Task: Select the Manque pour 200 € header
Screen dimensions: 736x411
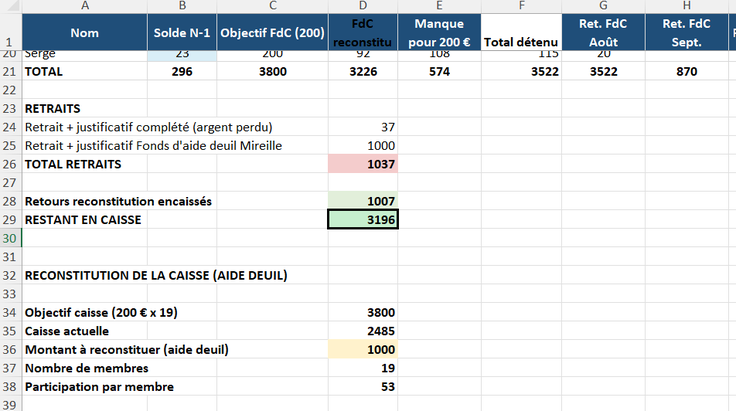Action: point(439,32)
